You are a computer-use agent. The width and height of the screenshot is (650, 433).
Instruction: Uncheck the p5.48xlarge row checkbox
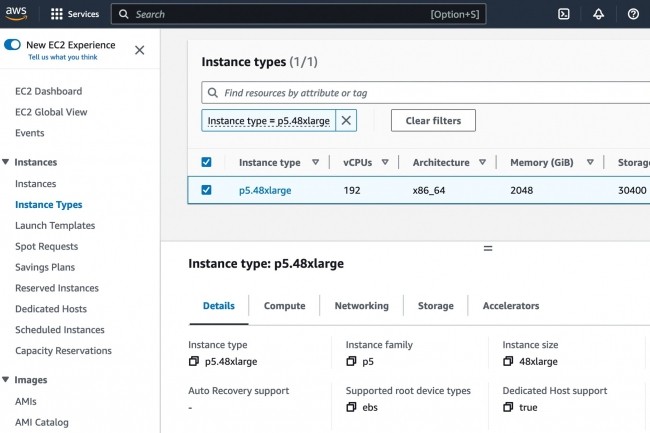206,190
